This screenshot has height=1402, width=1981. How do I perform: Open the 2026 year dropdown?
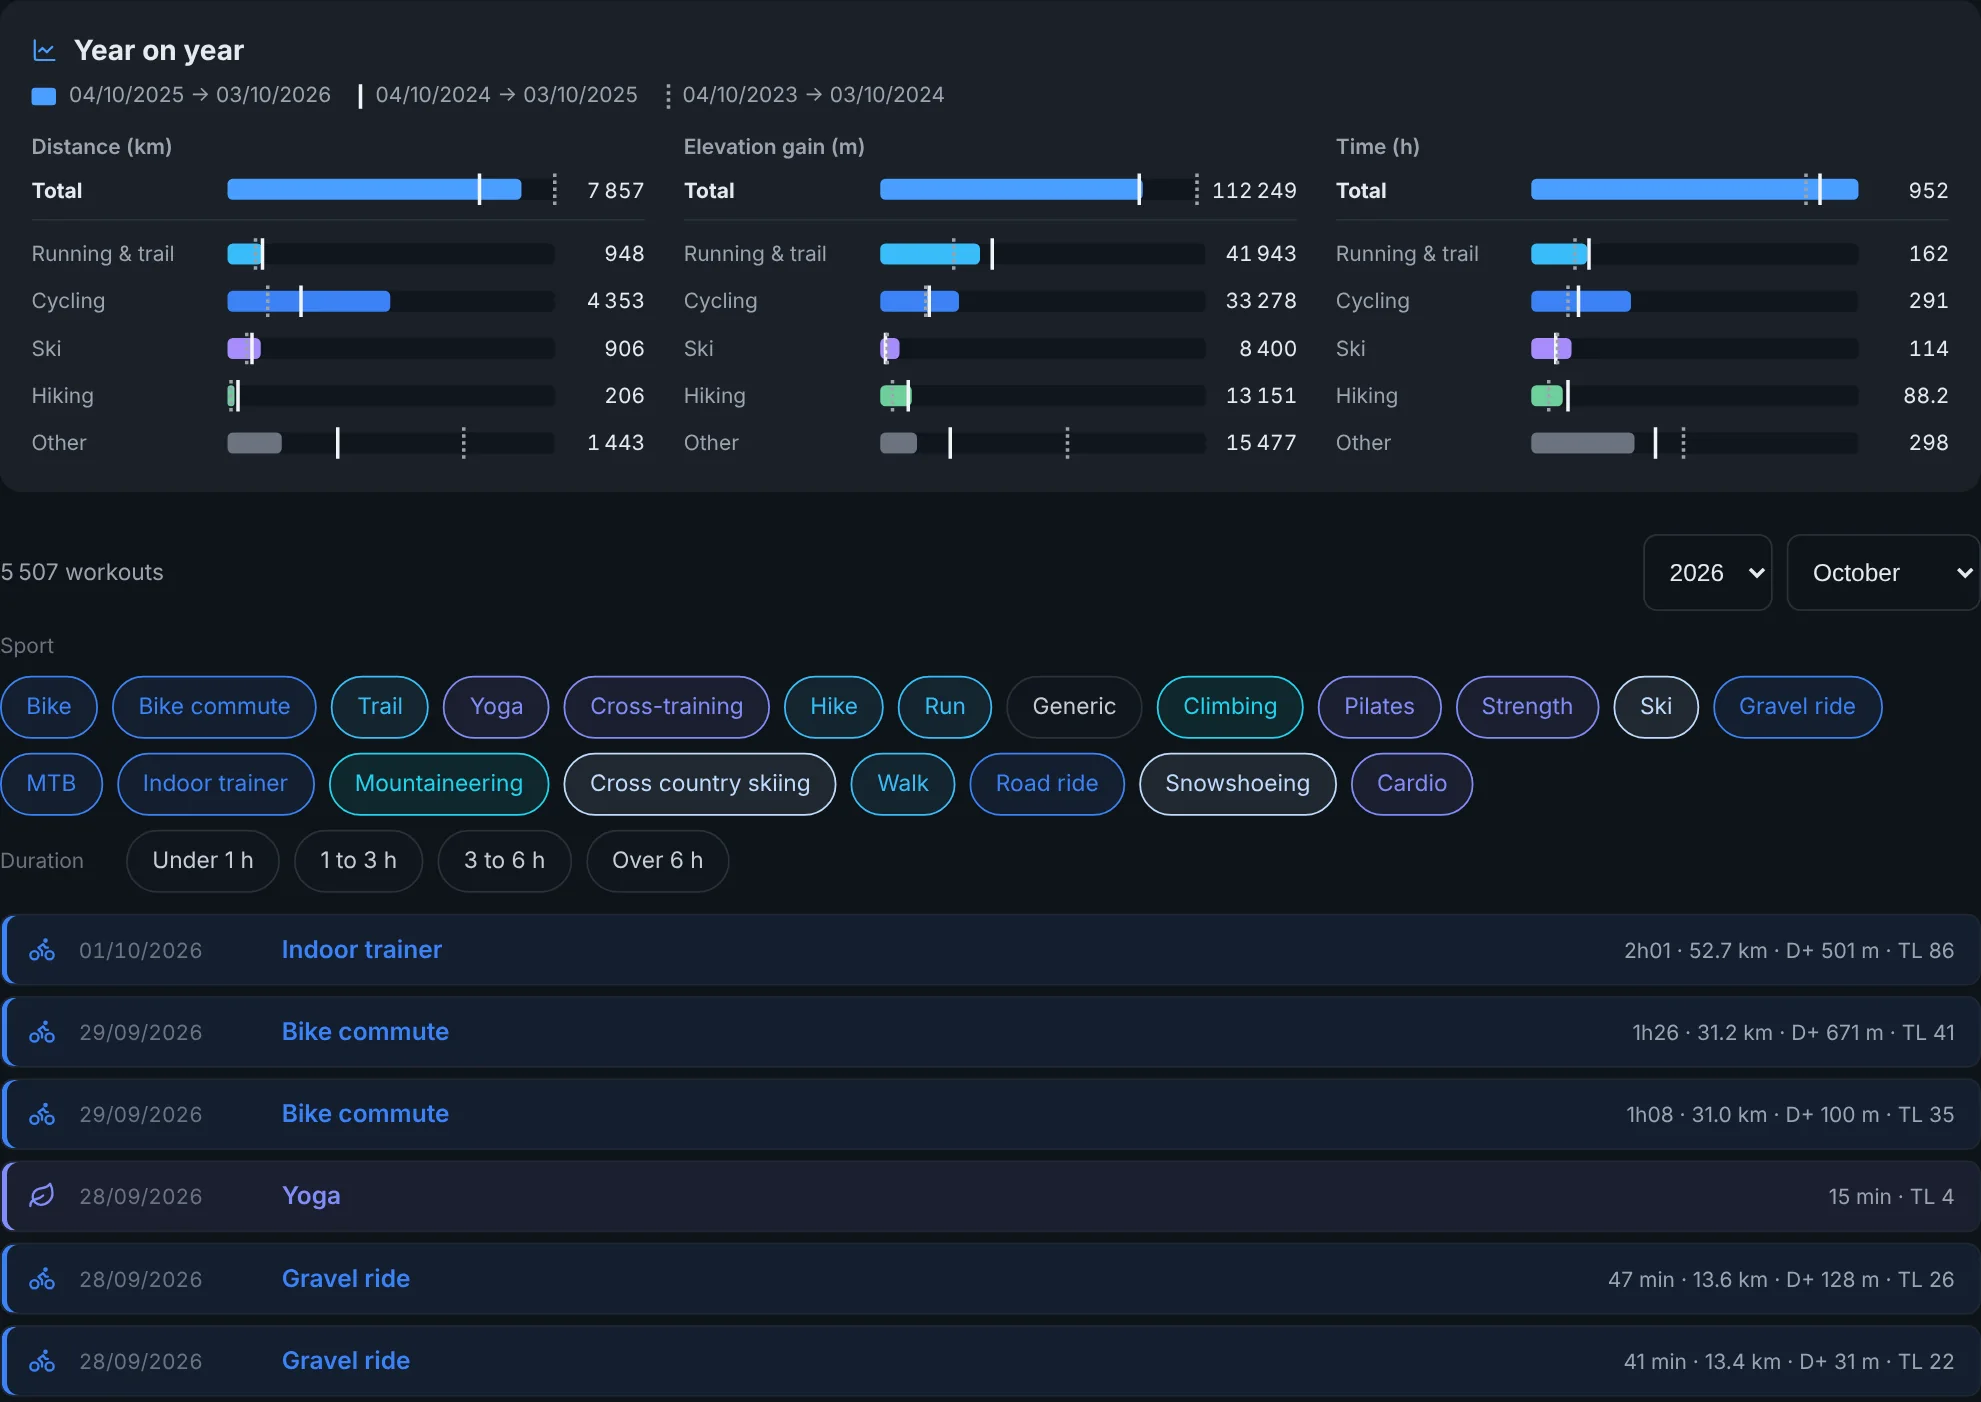click(x=1708, y=573)
